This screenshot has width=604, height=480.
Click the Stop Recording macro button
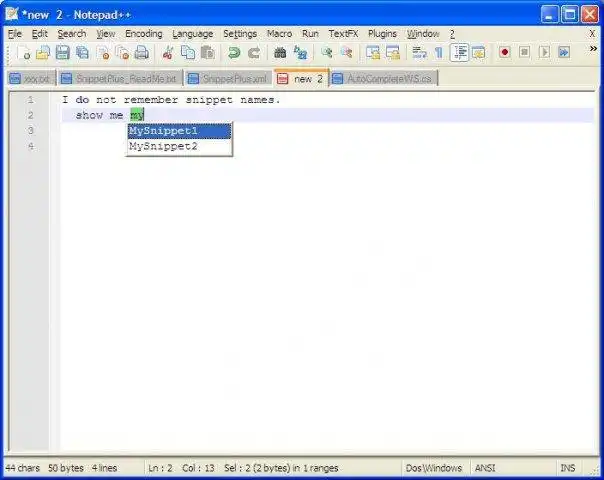coord(524,52)
